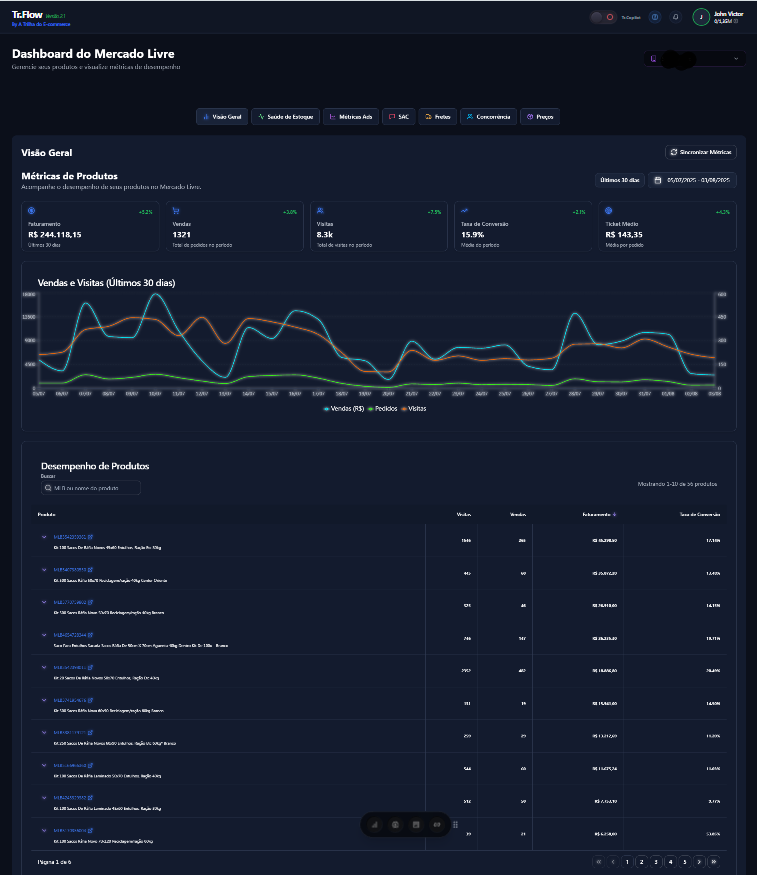Viewport: 757px width, 875px height.
Task: Click the refresh icon in Sincronizar Métricas
Action: point(674,152)
